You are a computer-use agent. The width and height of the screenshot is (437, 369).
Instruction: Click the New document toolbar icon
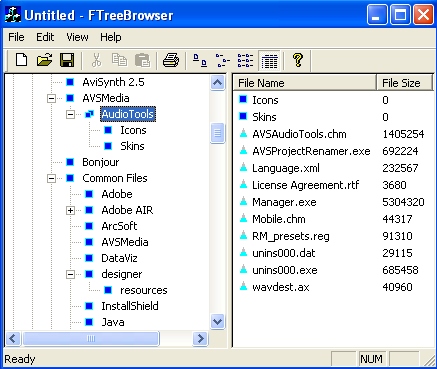[22, 60]
